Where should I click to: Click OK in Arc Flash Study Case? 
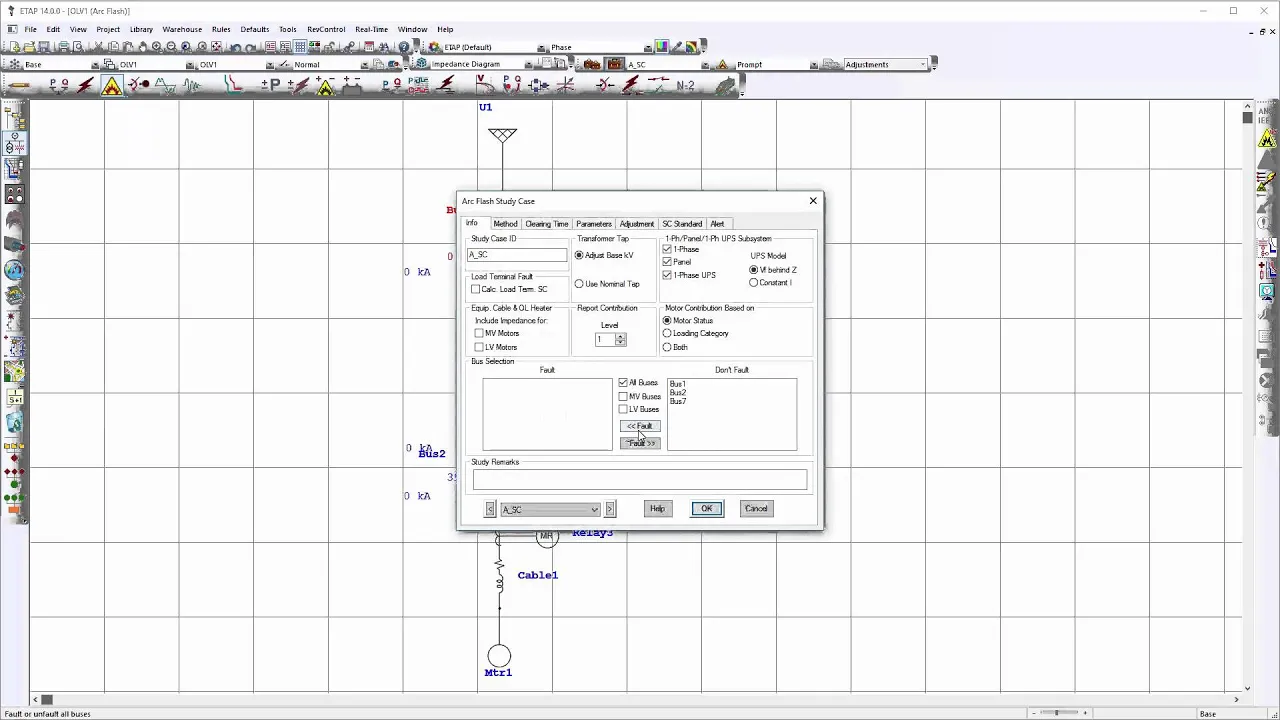point(706,509)
